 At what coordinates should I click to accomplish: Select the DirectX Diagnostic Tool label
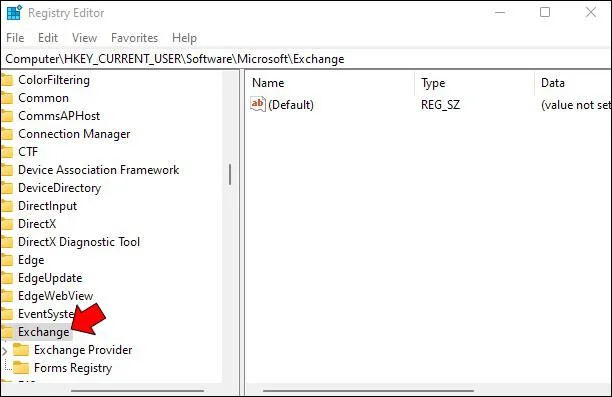pyautogui.click(x=79, y=242)
